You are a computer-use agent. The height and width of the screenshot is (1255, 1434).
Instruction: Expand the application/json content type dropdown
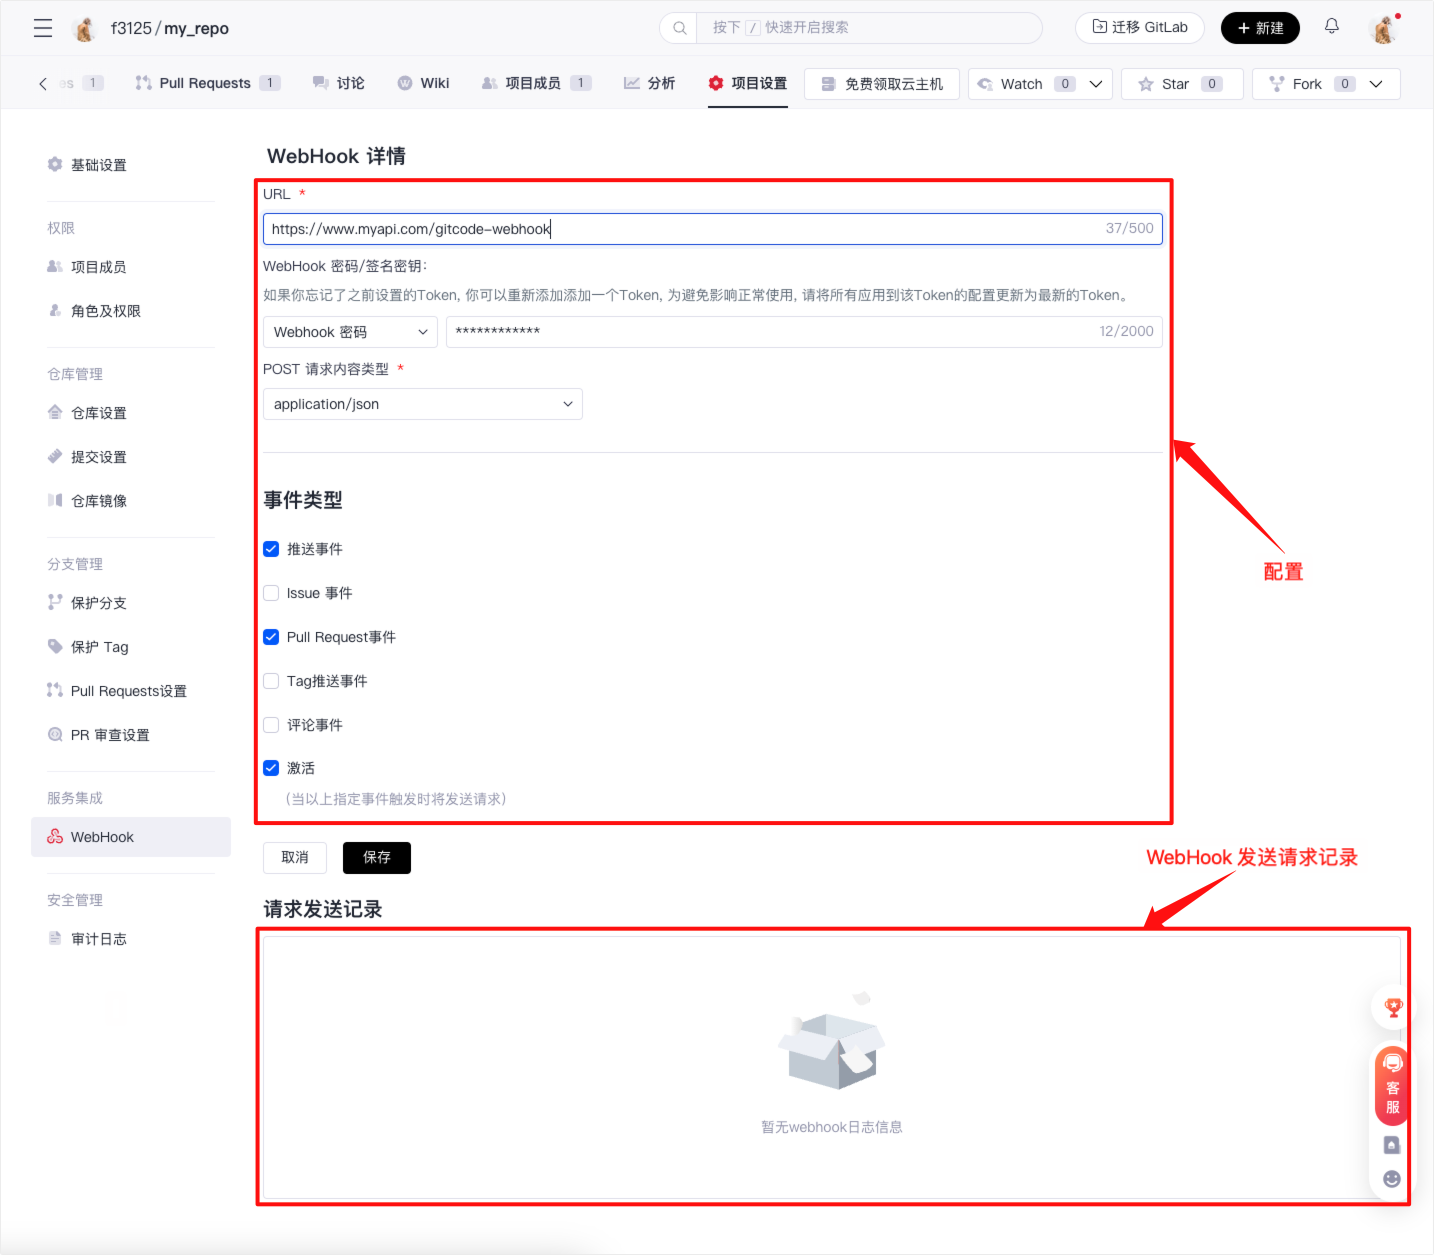click(422, 404)
